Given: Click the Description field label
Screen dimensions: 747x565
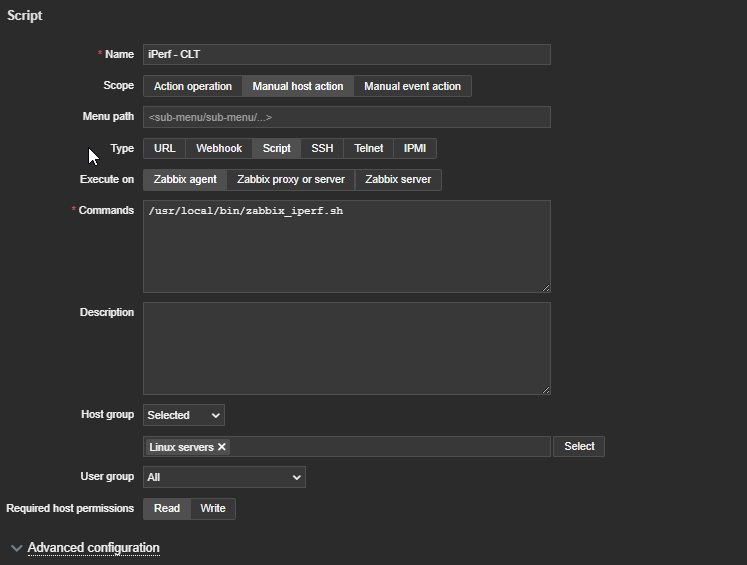Looking at the screenshot, I should pyautogui.click(x=107, y=312).
